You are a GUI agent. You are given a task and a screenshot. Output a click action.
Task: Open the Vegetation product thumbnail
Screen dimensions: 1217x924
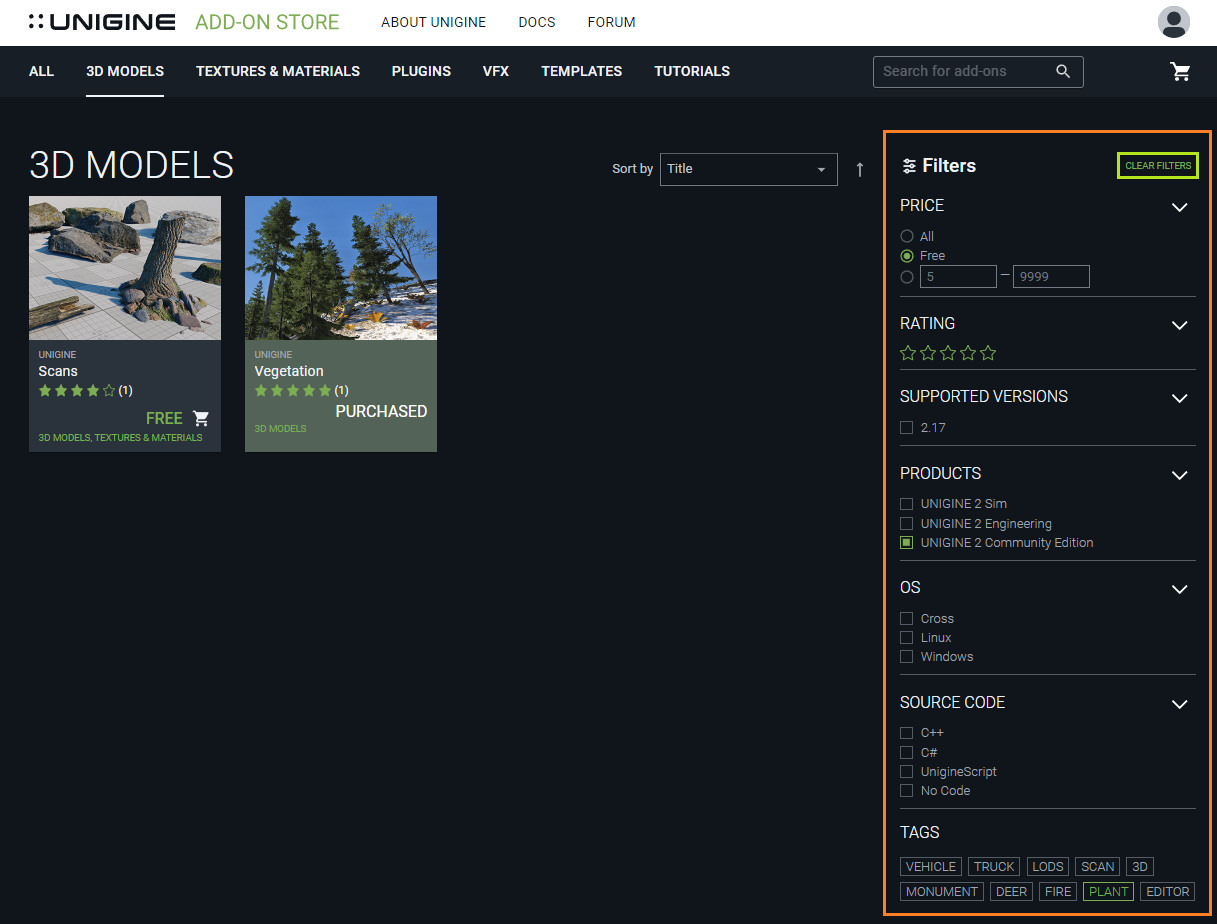coord(341,268)
